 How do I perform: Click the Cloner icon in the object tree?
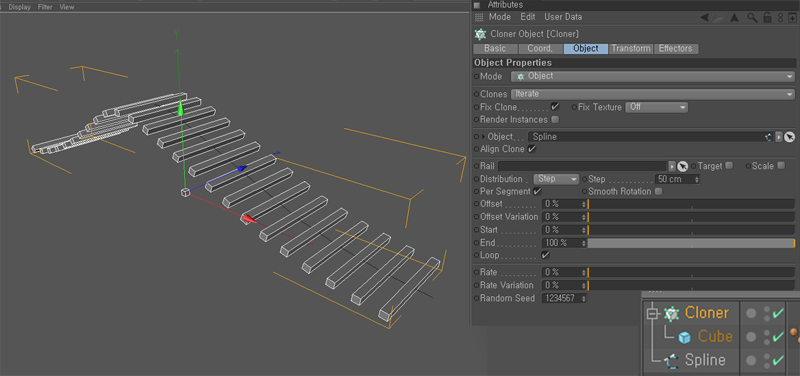point(672,313)
